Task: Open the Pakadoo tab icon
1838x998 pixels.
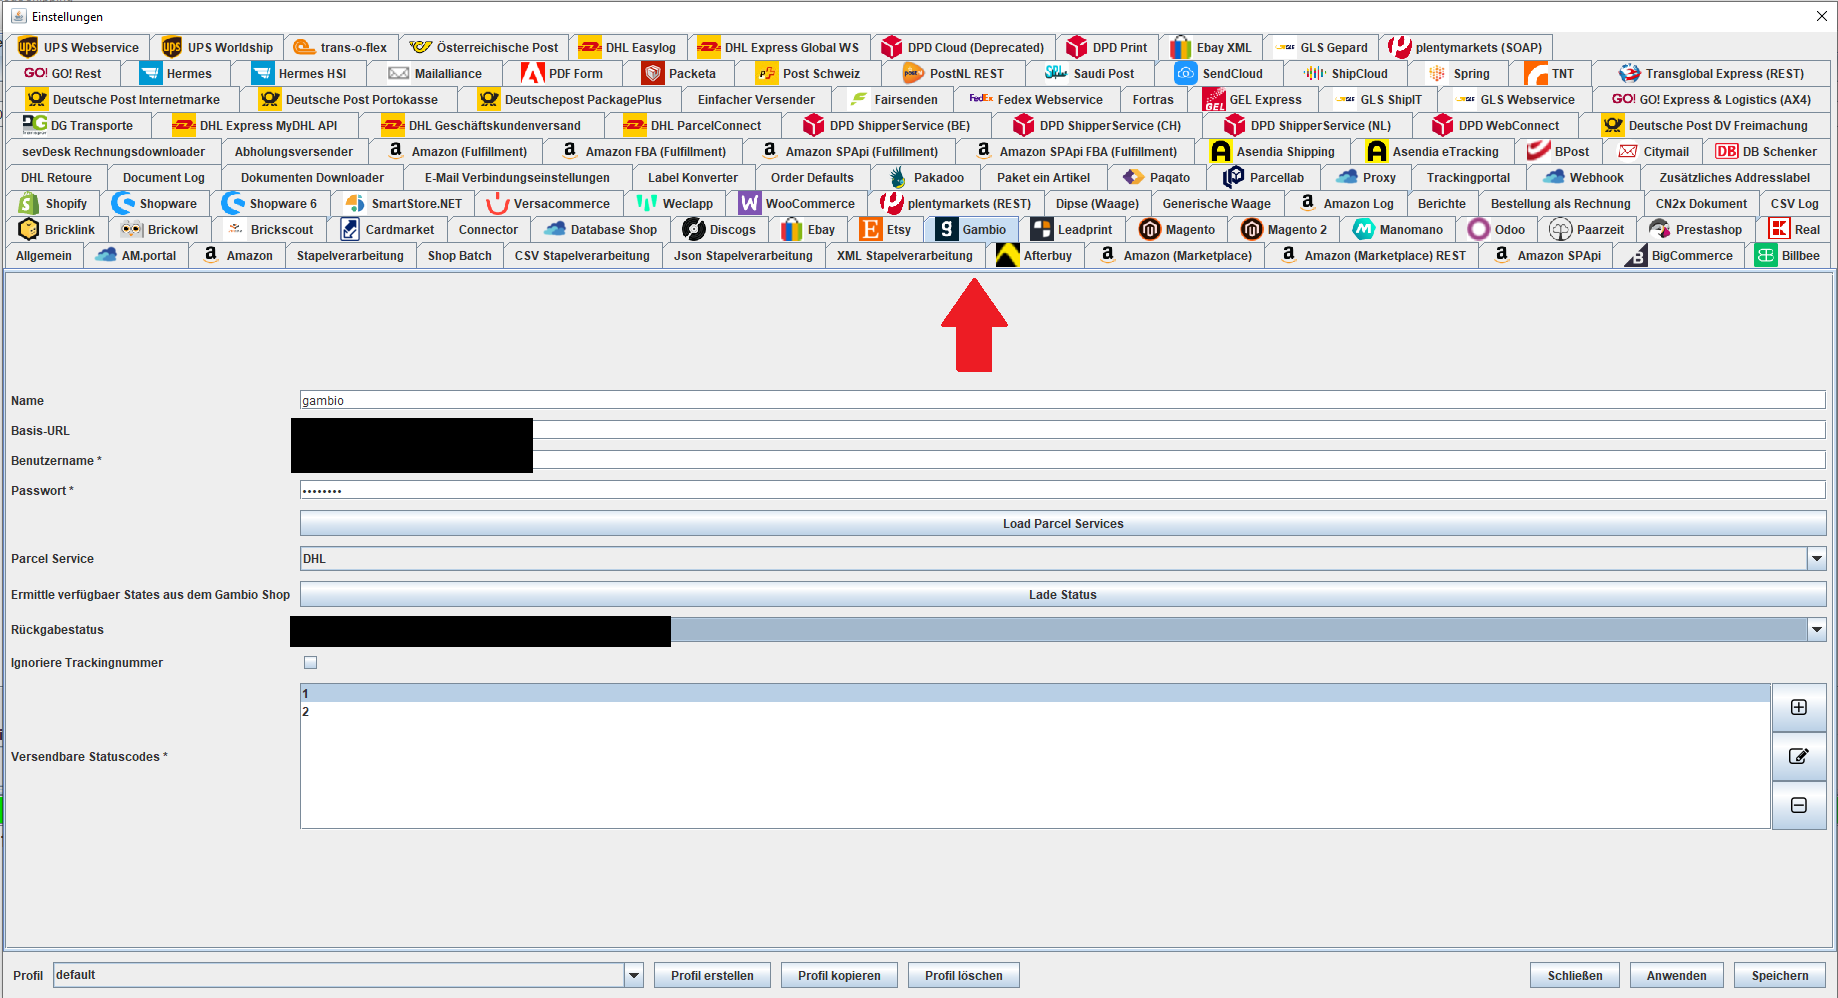Action: click(x=897, y=177)
